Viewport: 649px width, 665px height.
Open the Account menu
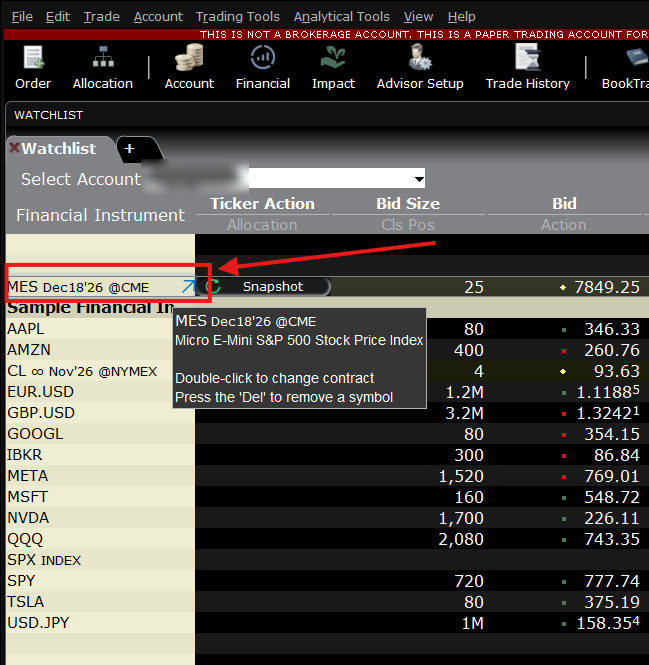pyautogui.click(x=158, y=17)
